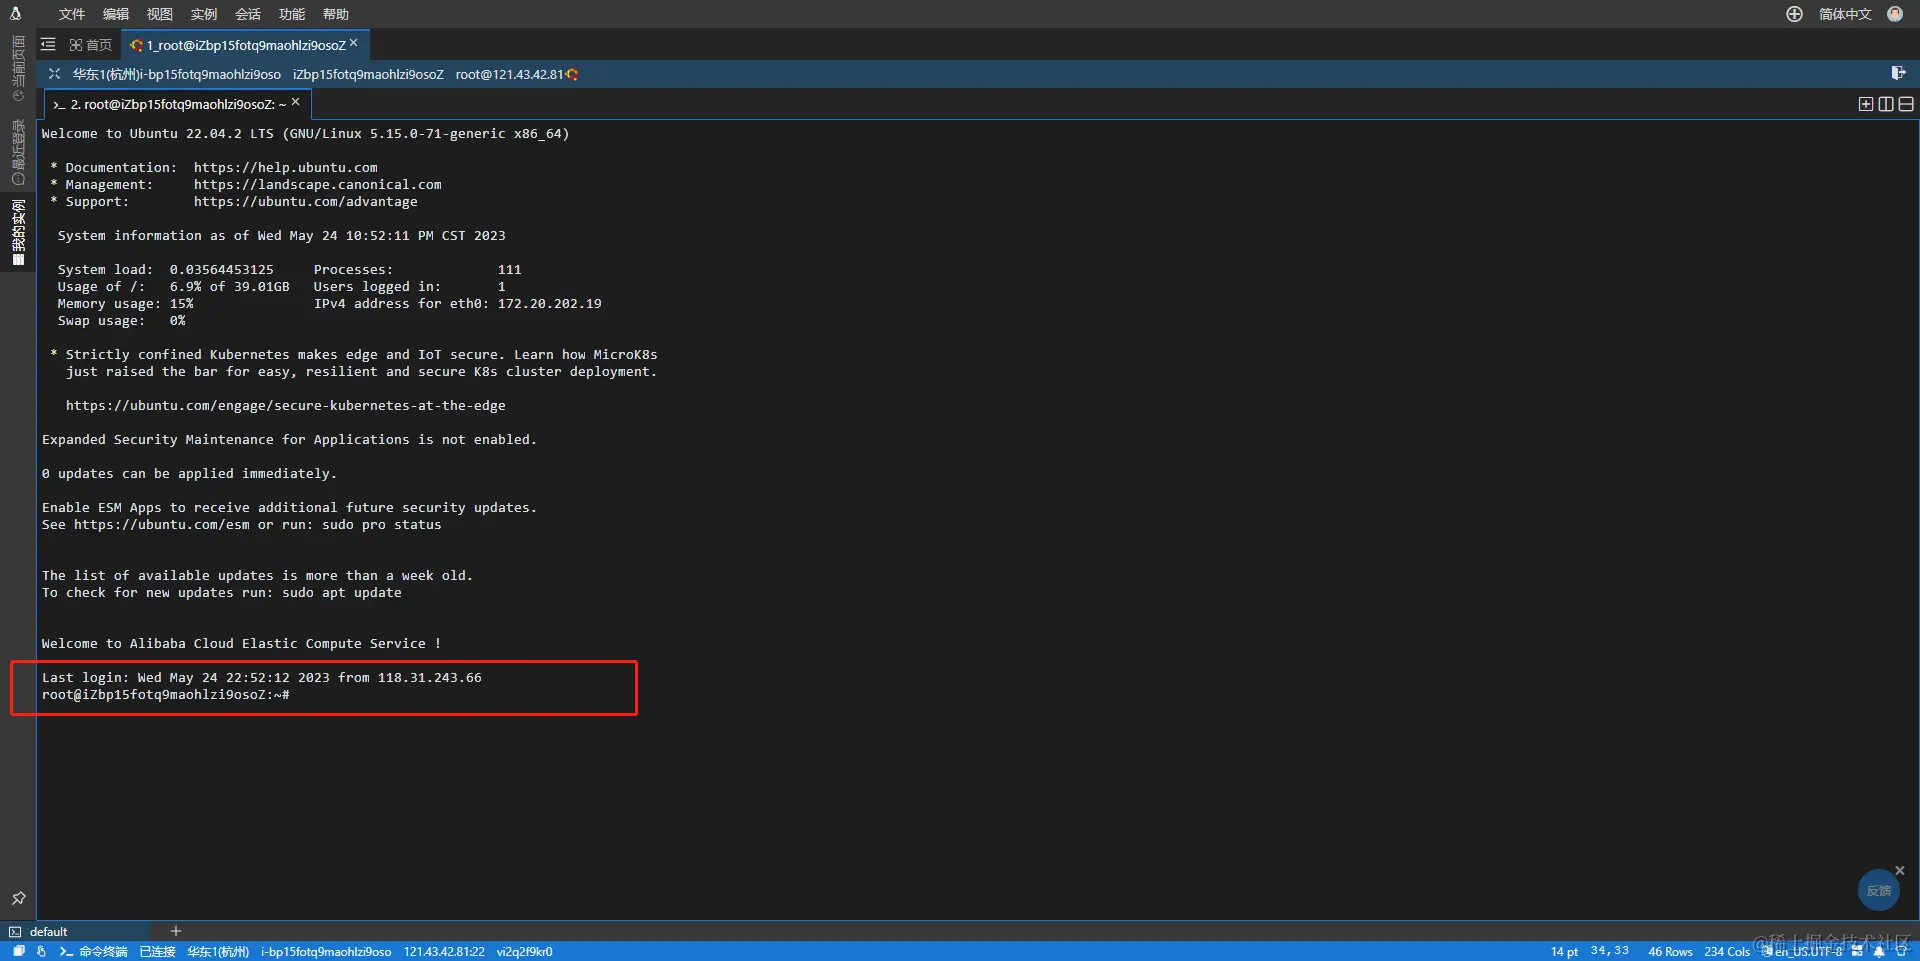Viewport: 1920px width, 961px height.
Task: Click the exit session icon in the blue bar
Action: [1898, 73]
